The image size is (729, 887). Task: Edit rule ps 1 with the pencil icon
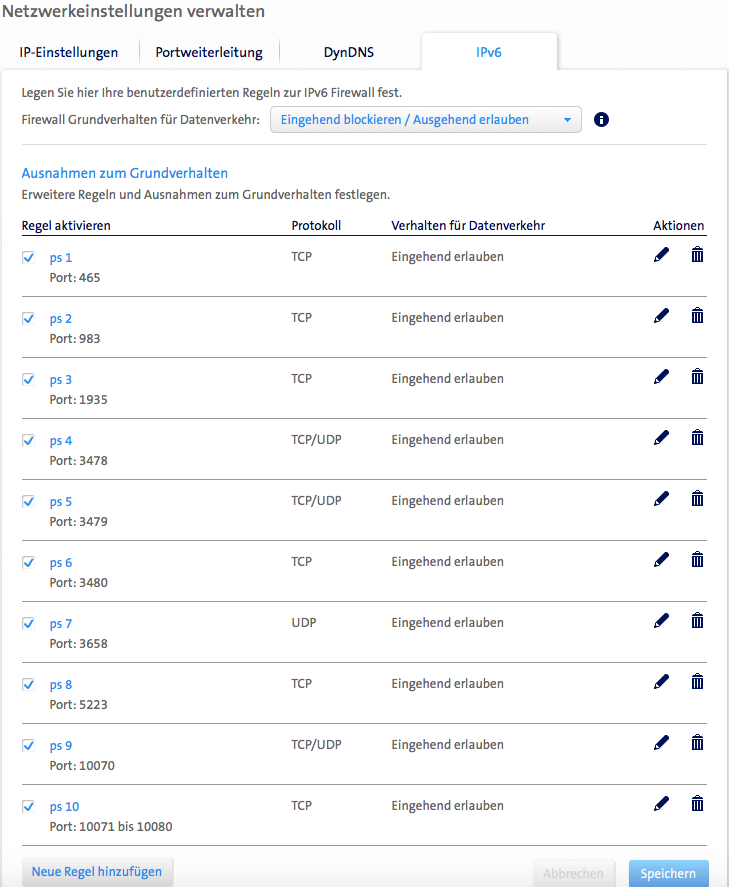tap(661, 255)
